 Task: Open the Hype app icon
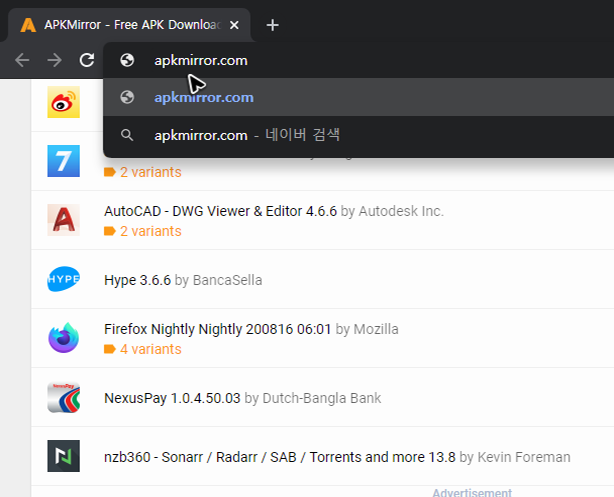click(x=63, y=279)
